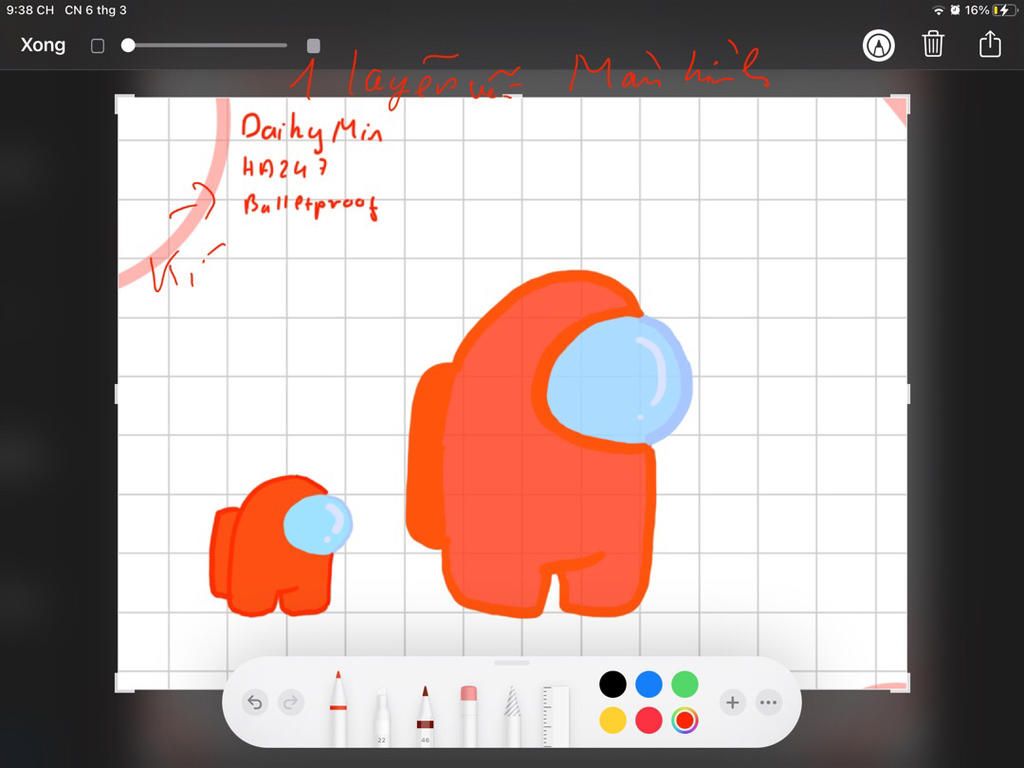Select the Lasso selection tool
Viewport: 1024px width, 768px height.
tap(513, 715)
